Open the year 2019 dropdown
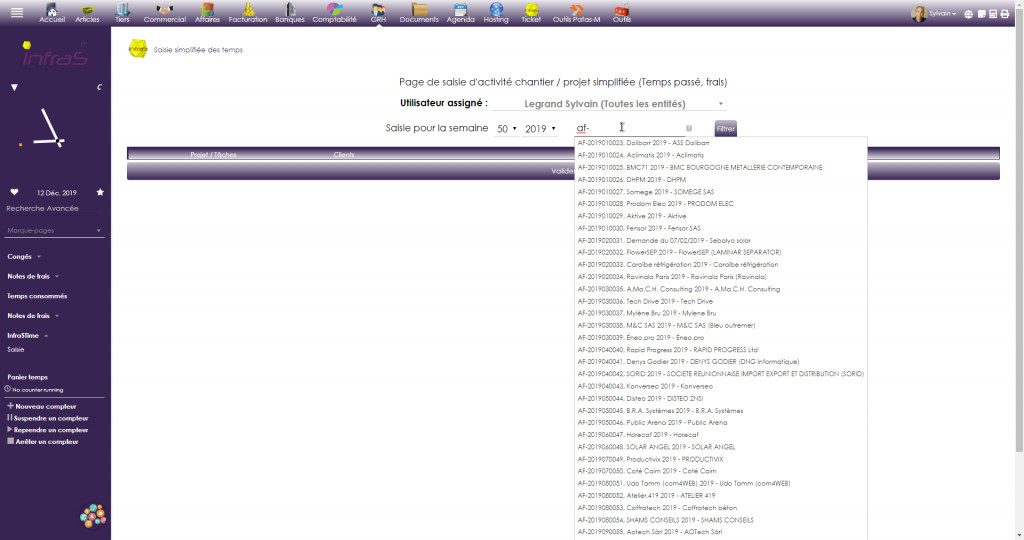This screenshot has height=540, width=1024. 540,129
